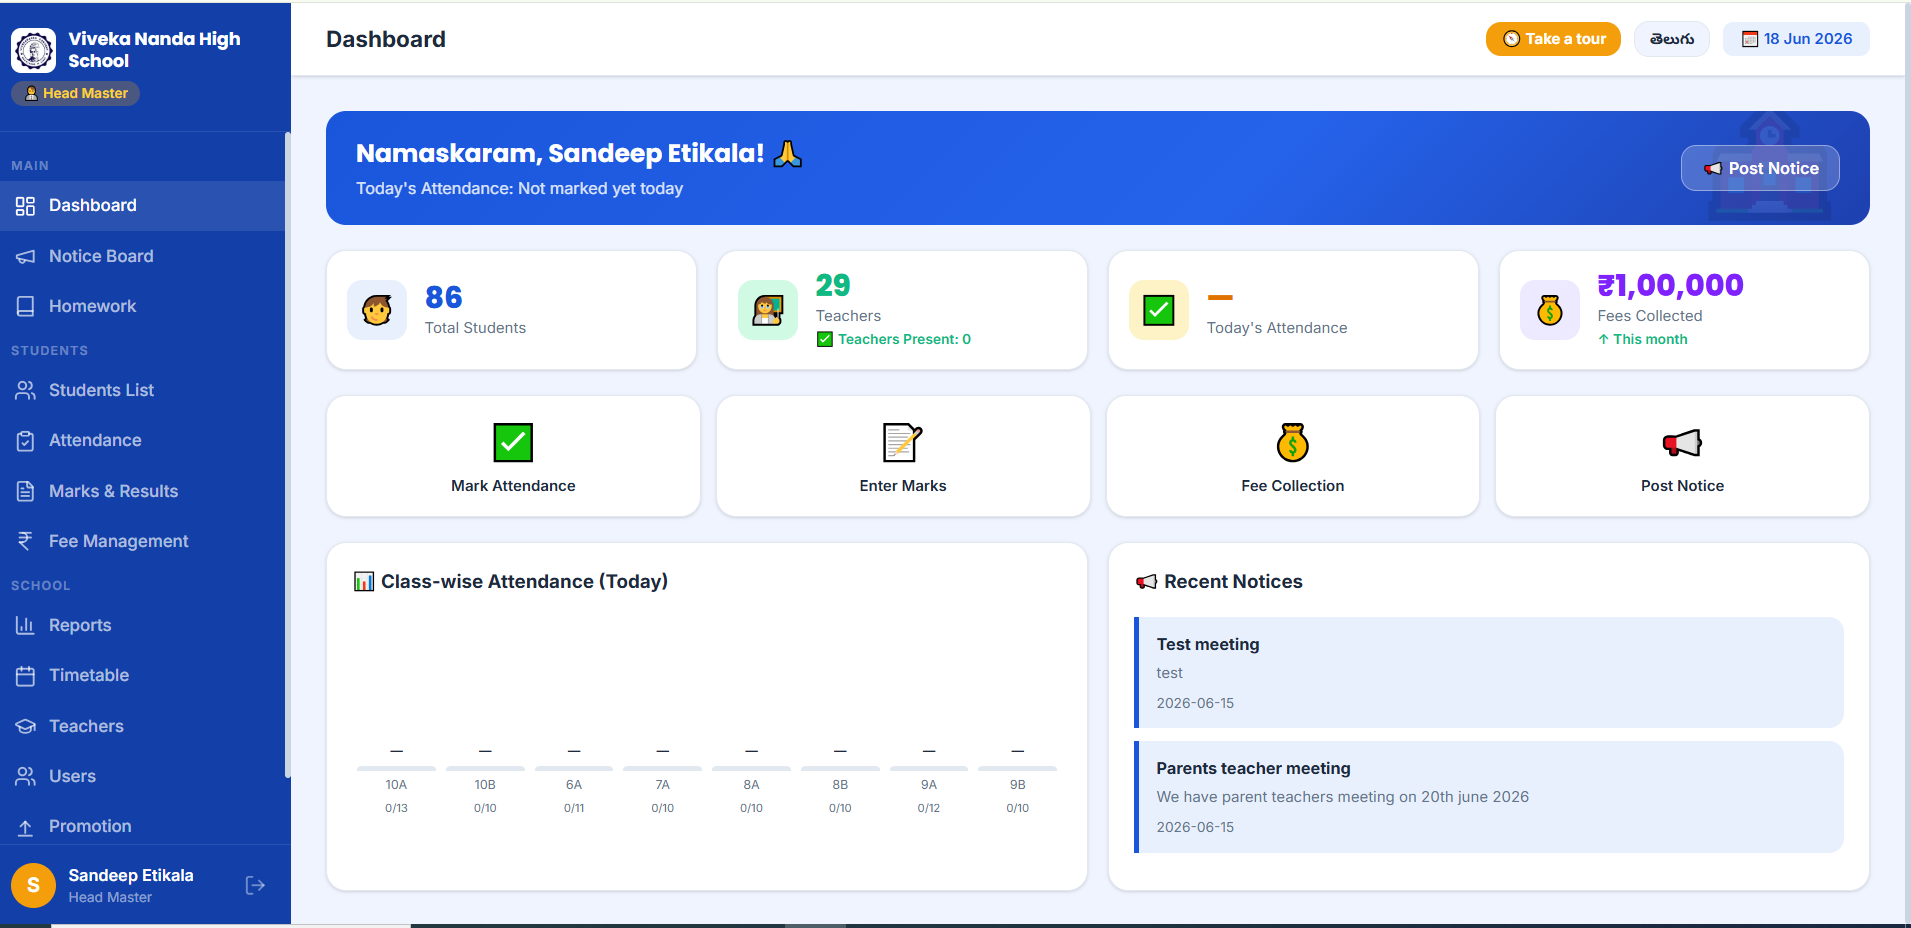
Task: Click Post Notice button in blue banner
Action: [x=1760, y=168]
